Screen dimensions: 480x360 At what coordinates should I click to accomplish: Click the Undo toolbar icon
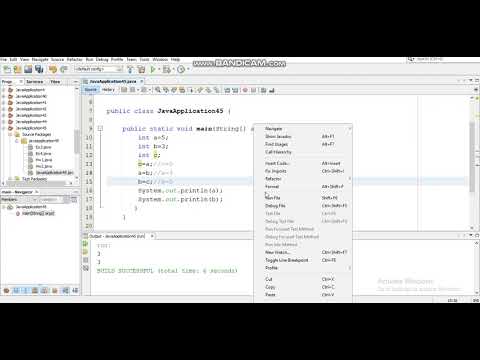(53, 69)
